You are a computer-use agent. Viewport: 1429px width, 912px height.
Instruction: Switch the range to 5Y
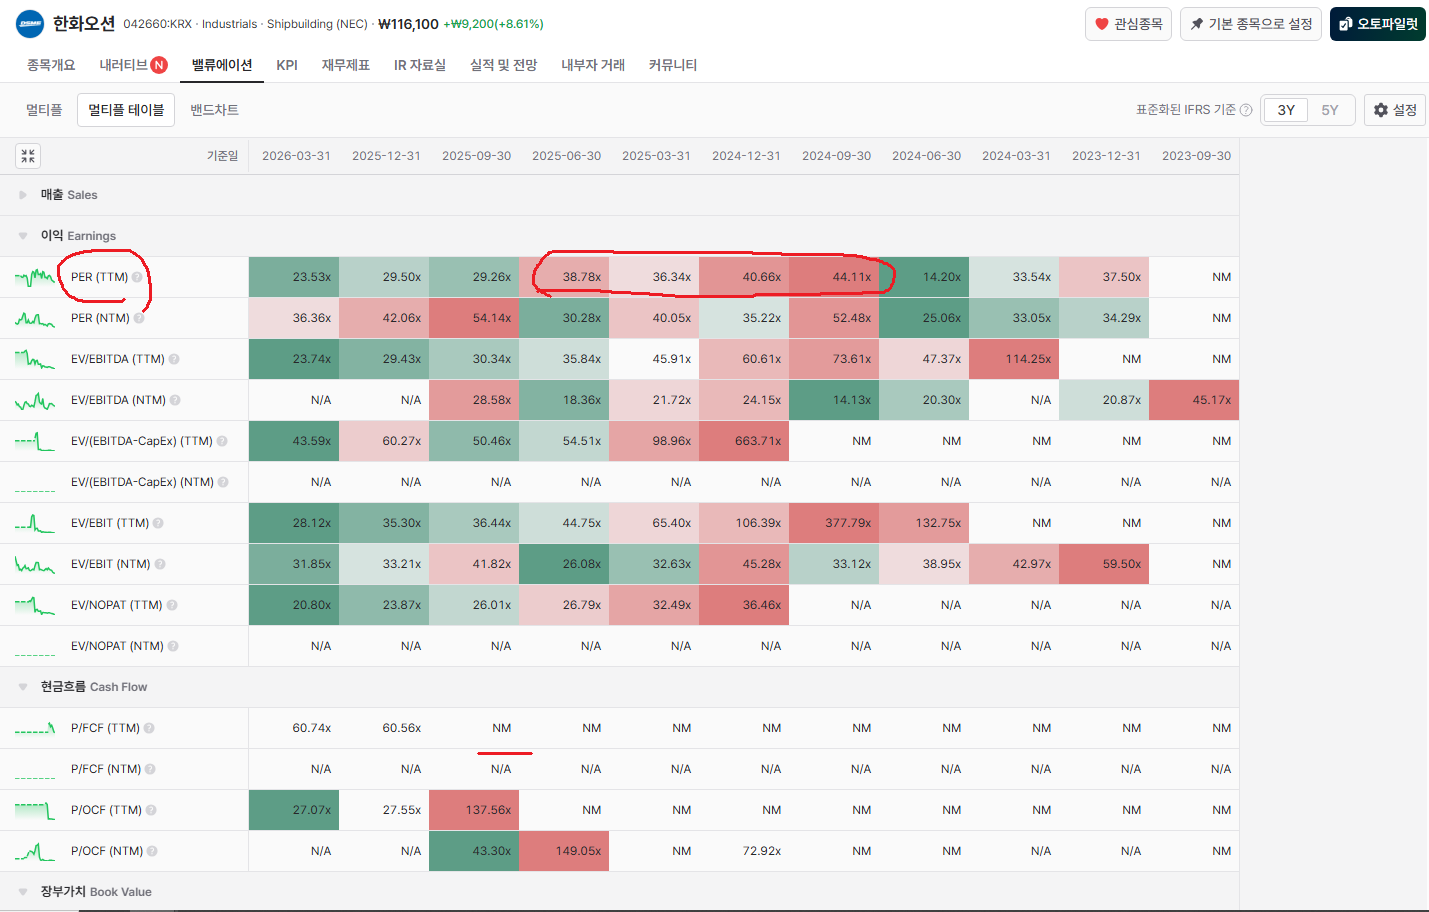pos(1330,110)
